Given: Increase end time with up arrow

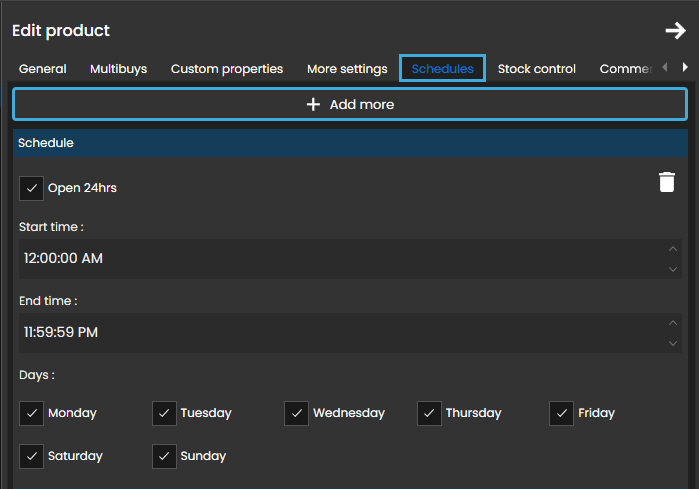Looking at the screenshot, I should pyautogui.click(x=673, y=323).
